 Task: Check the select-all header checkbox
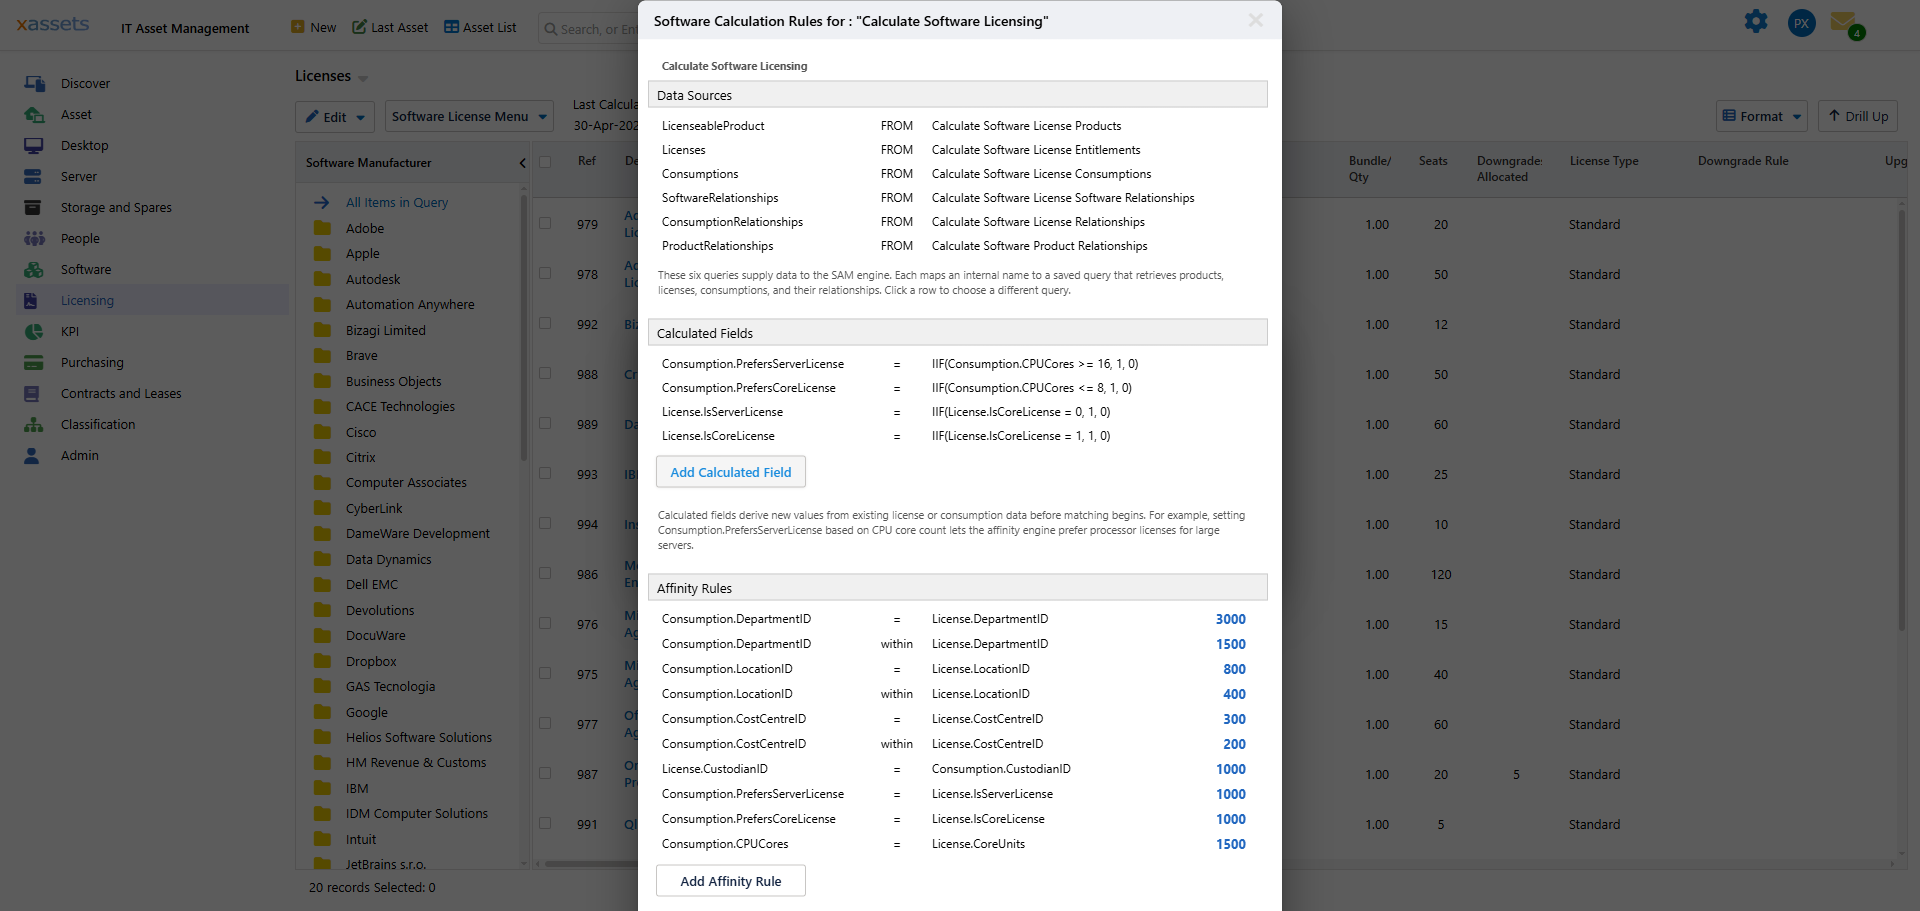pyautogui.click(x=545, y=162)
